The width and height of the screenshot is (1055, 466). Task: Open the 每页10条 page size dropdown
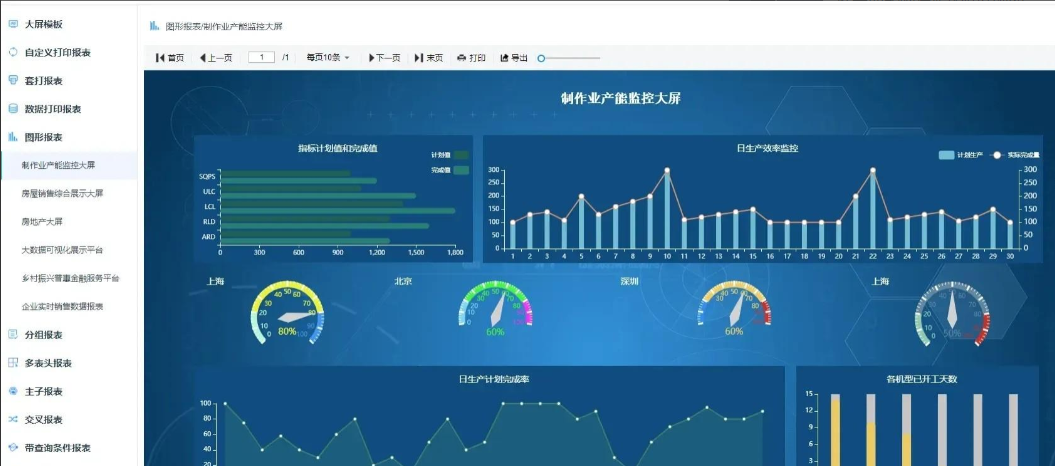328,58
